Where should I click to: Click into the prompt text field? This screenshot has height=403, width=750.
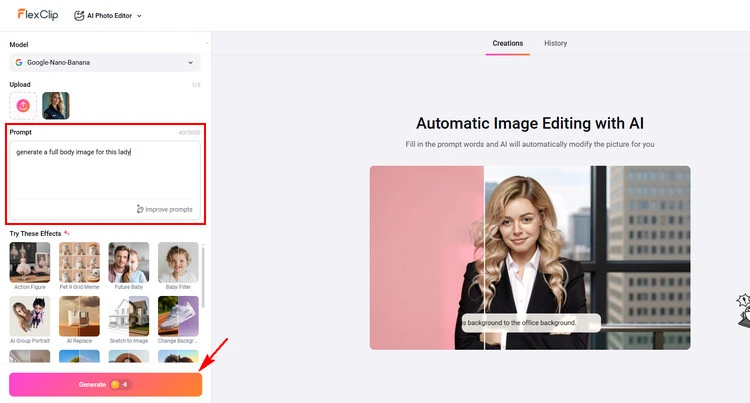click(x=105, y=170)
